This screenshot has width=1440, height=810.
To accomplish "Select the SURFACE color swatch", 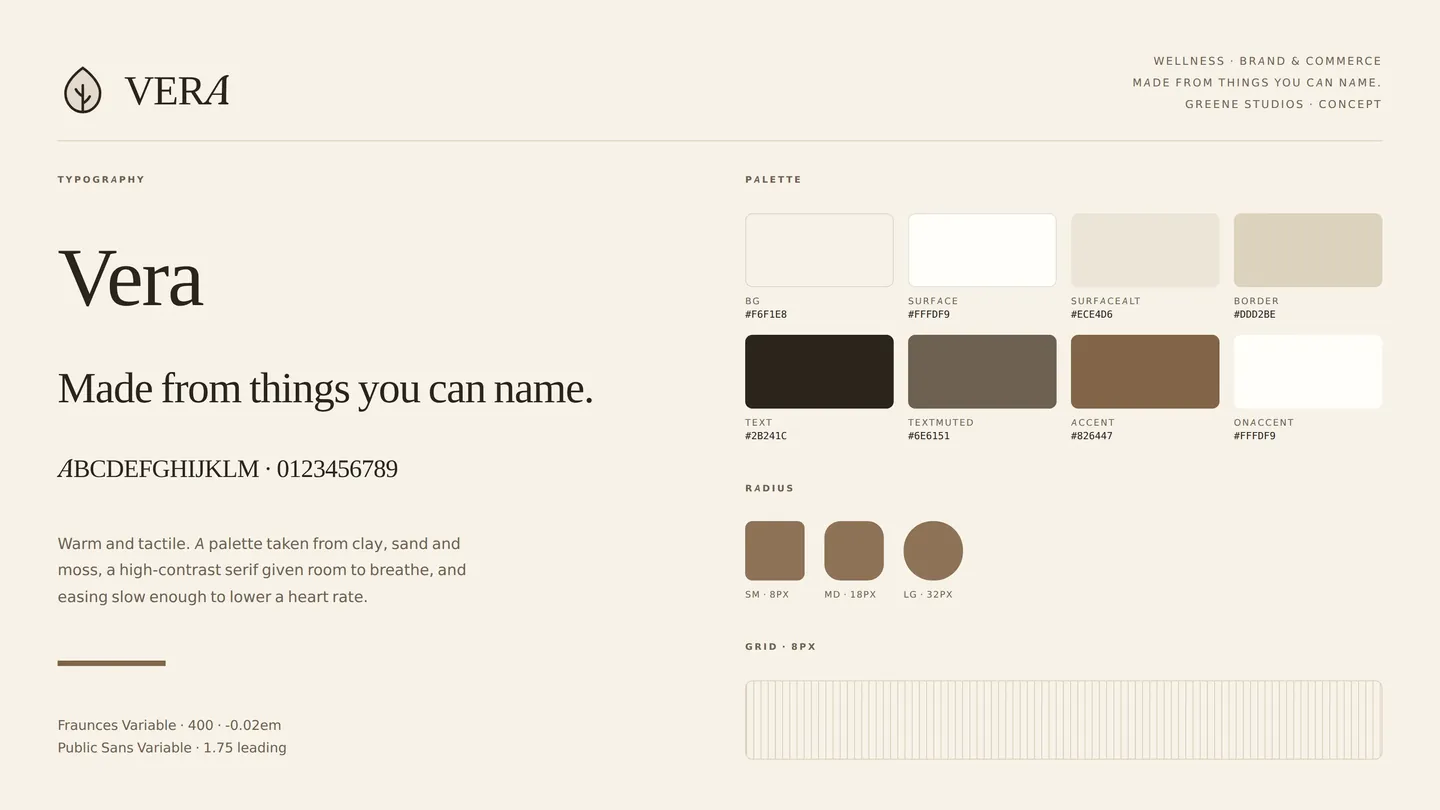I will [982, 250].
